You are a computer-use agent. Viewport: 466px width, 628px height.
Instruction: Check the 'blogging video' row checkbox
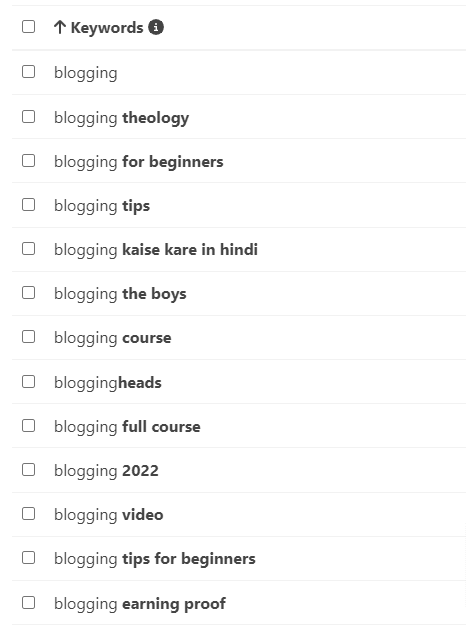point(28,514)
